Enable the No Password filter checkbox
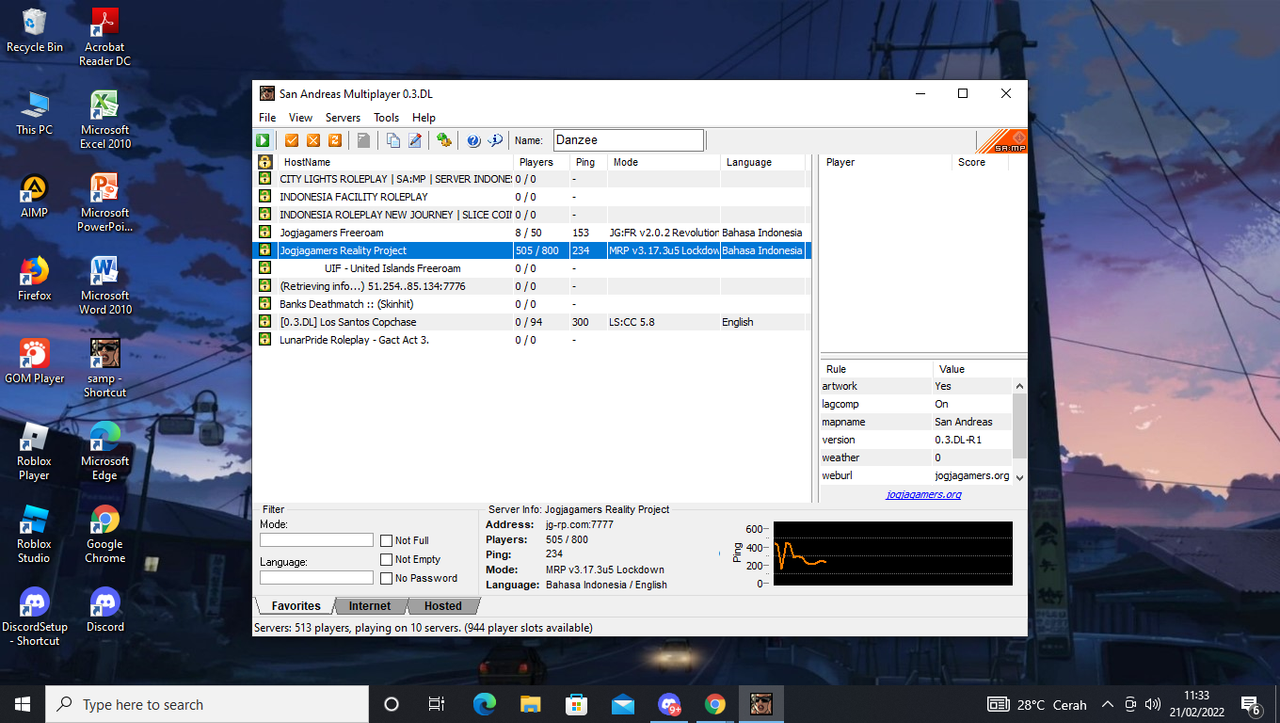This screenshot has width=1280, height=723. (x=386, y=578)
